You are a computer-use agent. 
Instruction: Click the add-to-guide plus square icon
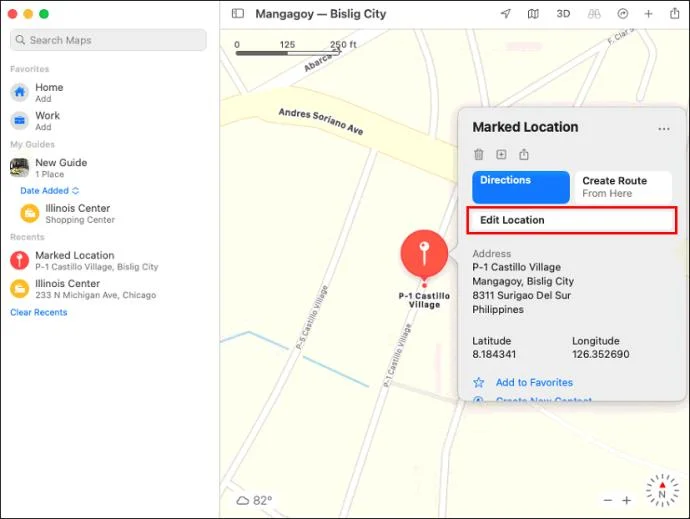pyautogui.click(x=501, y=155)
